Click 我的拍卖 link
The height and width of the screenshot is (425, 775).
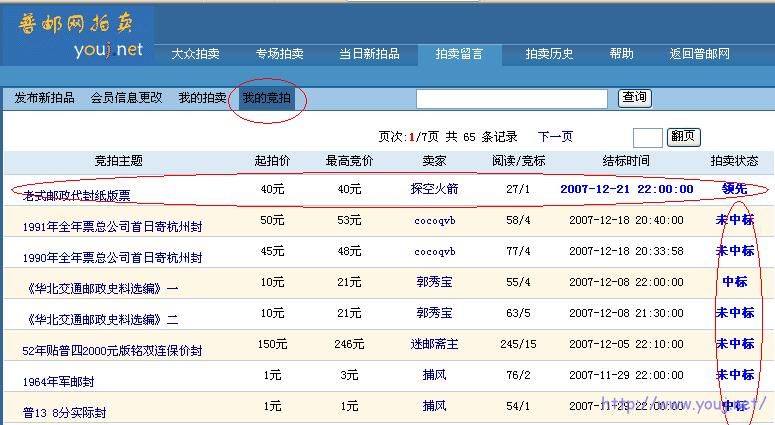(202, 98)
